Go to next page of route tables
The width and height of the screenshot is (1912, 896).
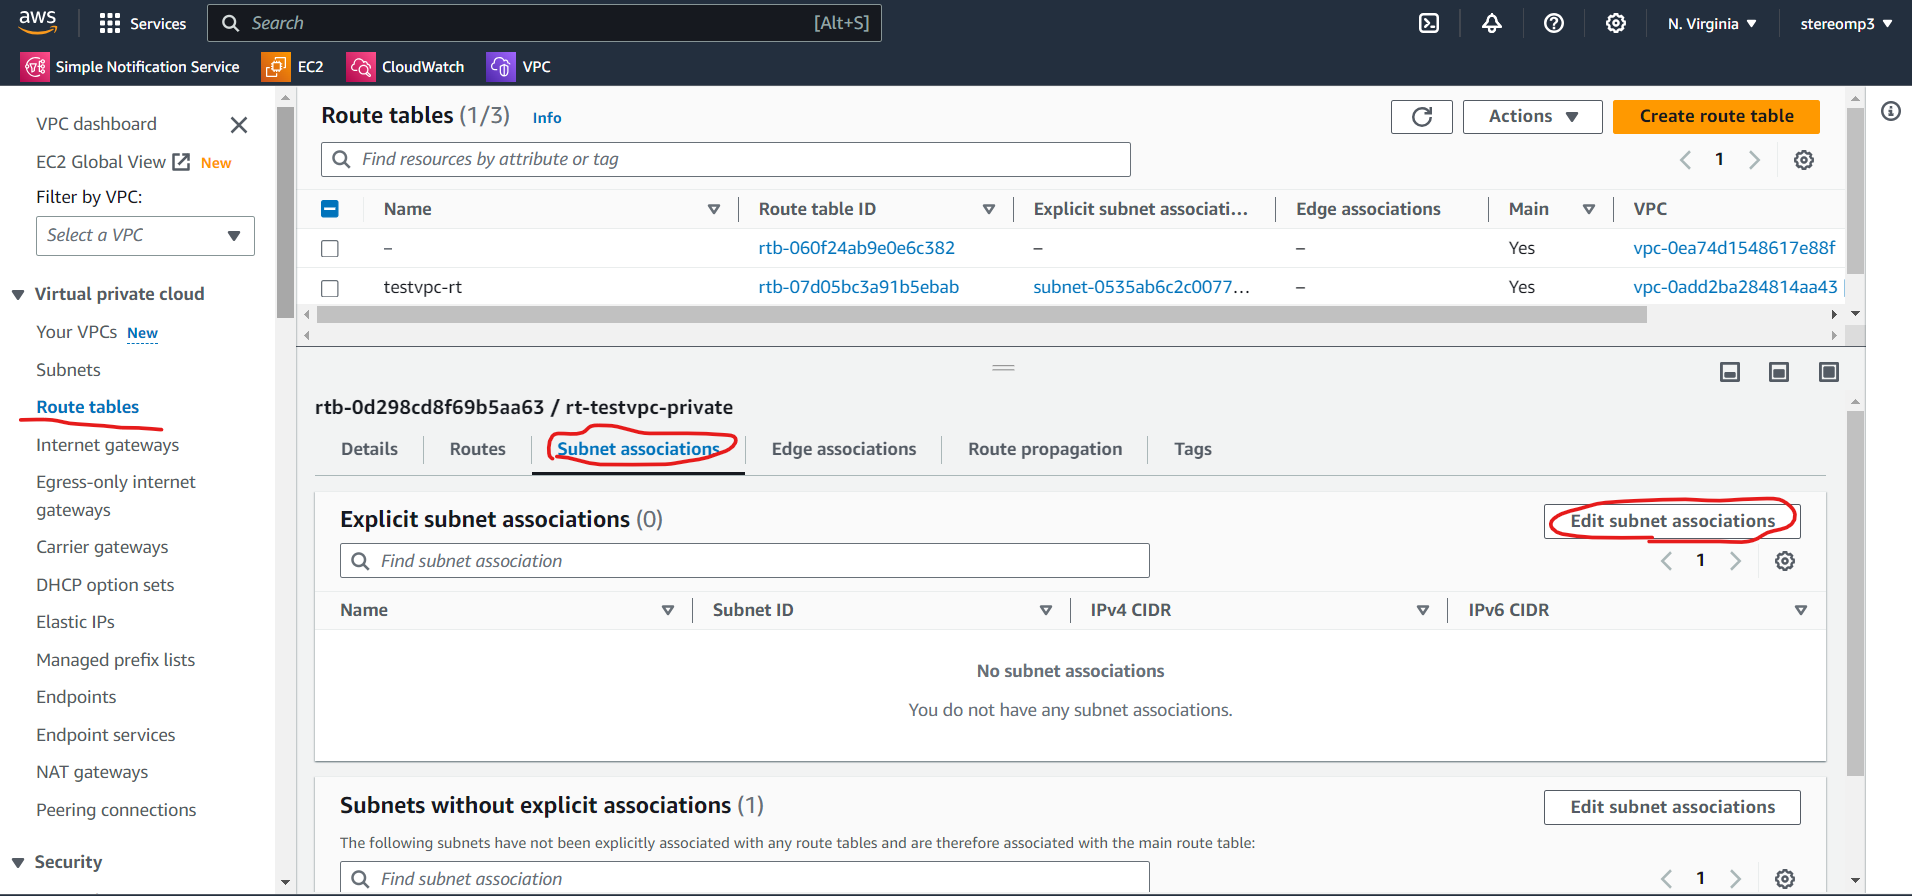tap(1753, 160)
